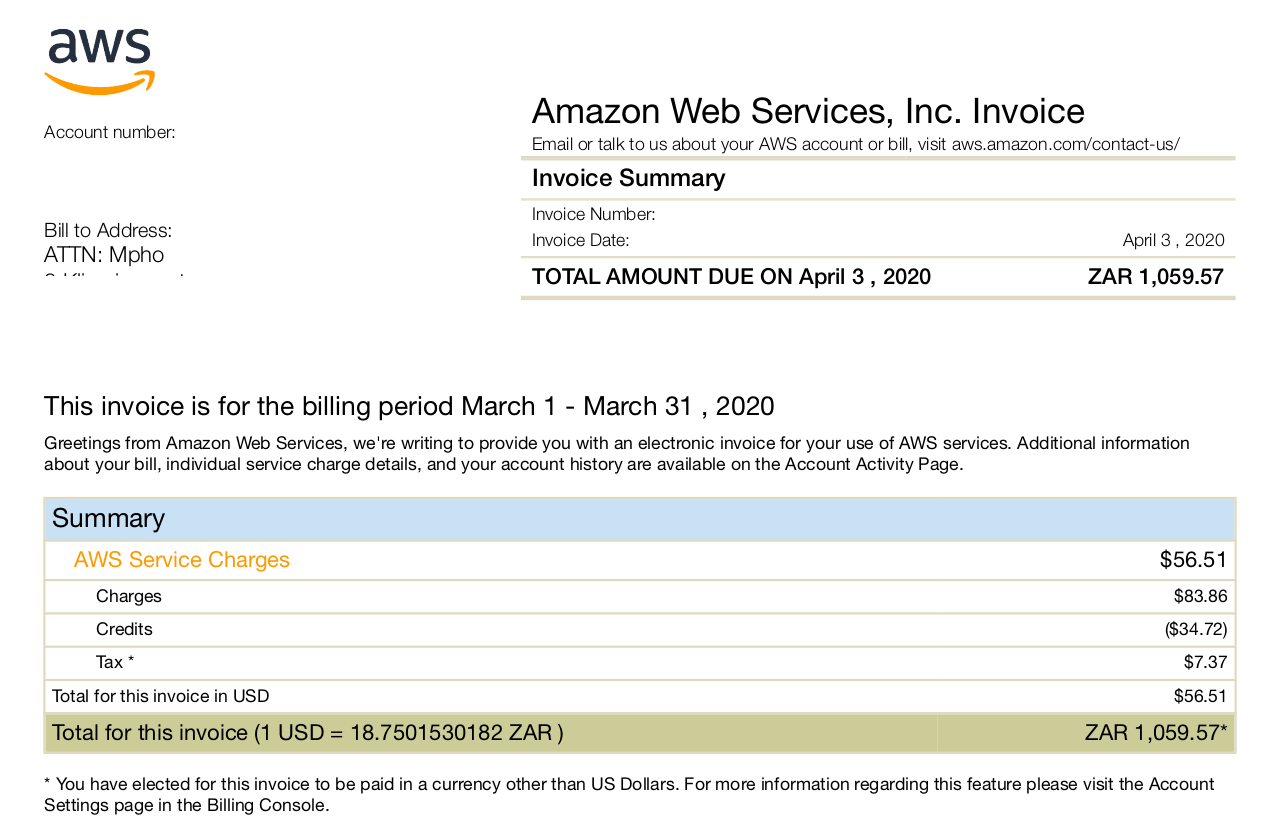Click the Invoice Number field label
The image size is (1269, 824).
pos(594,214)
